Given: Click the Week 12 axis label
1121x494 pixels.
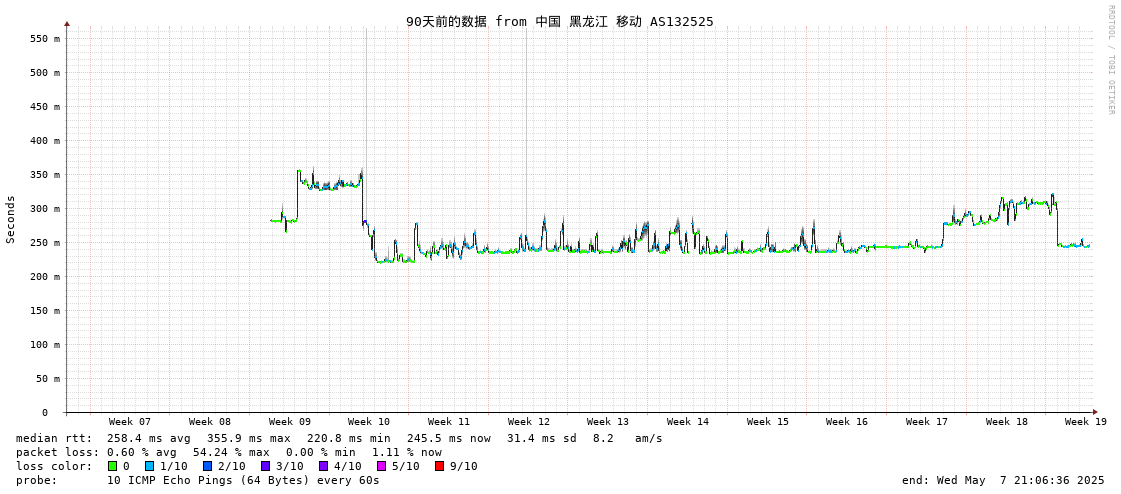Looking at the screenshot, I should [x=529, y=422].
